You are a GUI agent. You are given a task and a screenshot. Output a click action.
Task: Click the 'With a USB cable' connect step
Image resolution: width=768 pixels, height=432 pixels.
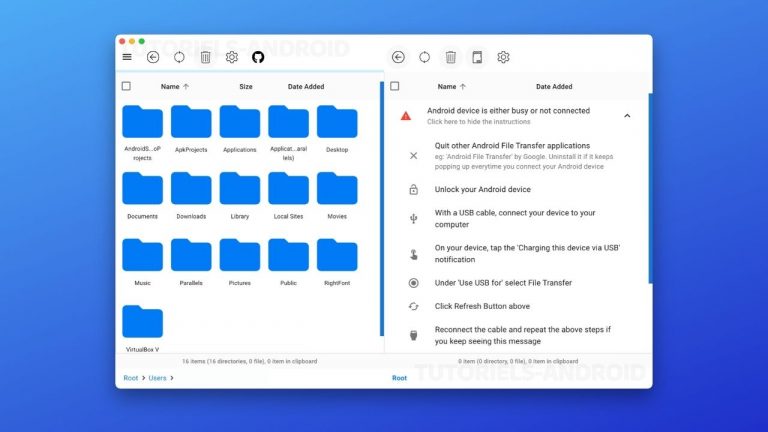[515, 218]
